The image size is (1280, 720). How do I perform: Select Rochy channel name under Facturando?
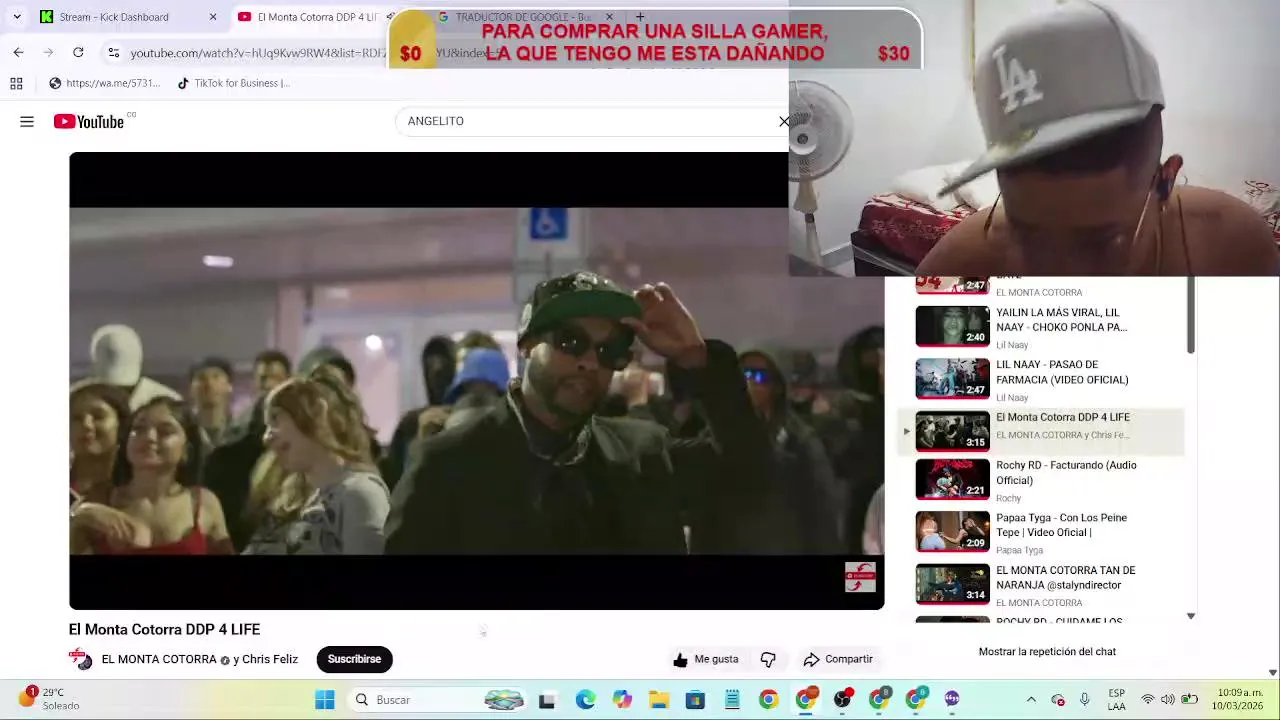point(1008,498)
